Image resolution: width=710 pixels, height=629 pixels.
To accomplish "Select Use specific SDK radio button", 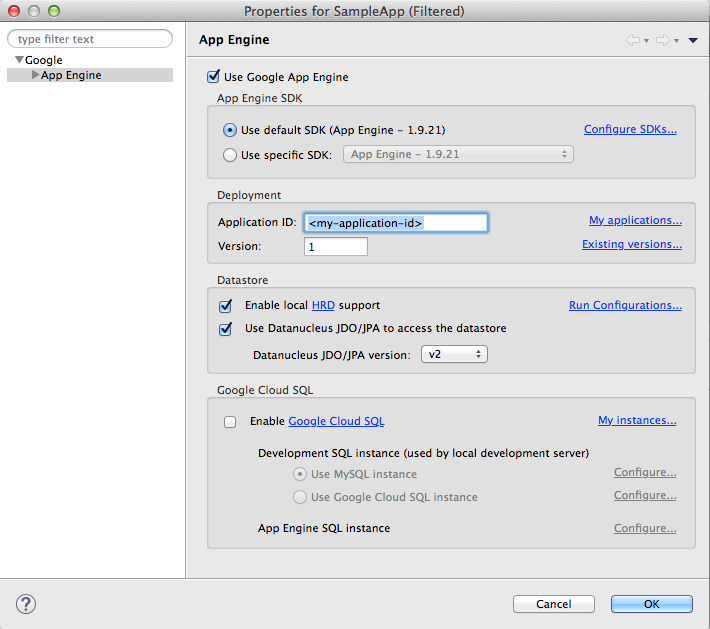I will point(230,155).
